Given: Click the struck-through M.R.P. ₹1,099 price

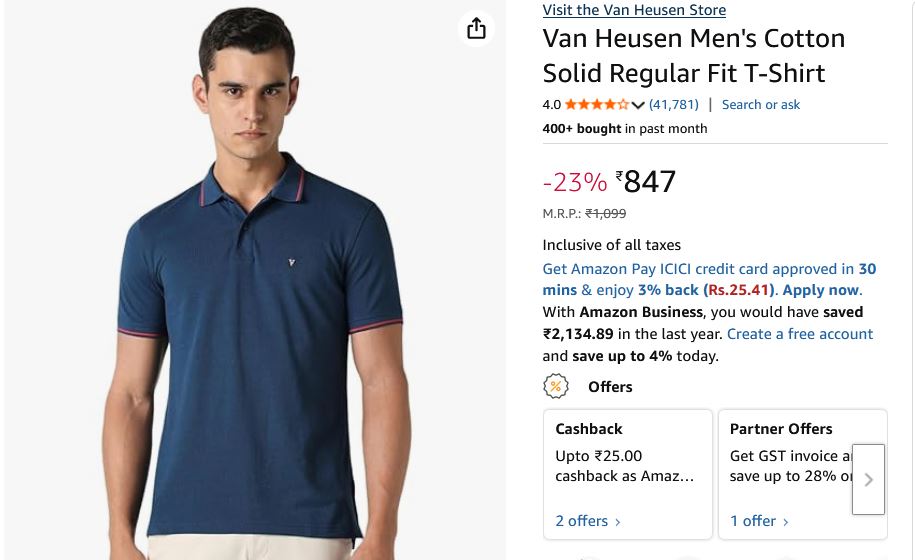Looking at the screenshot, I should (605, 213).
